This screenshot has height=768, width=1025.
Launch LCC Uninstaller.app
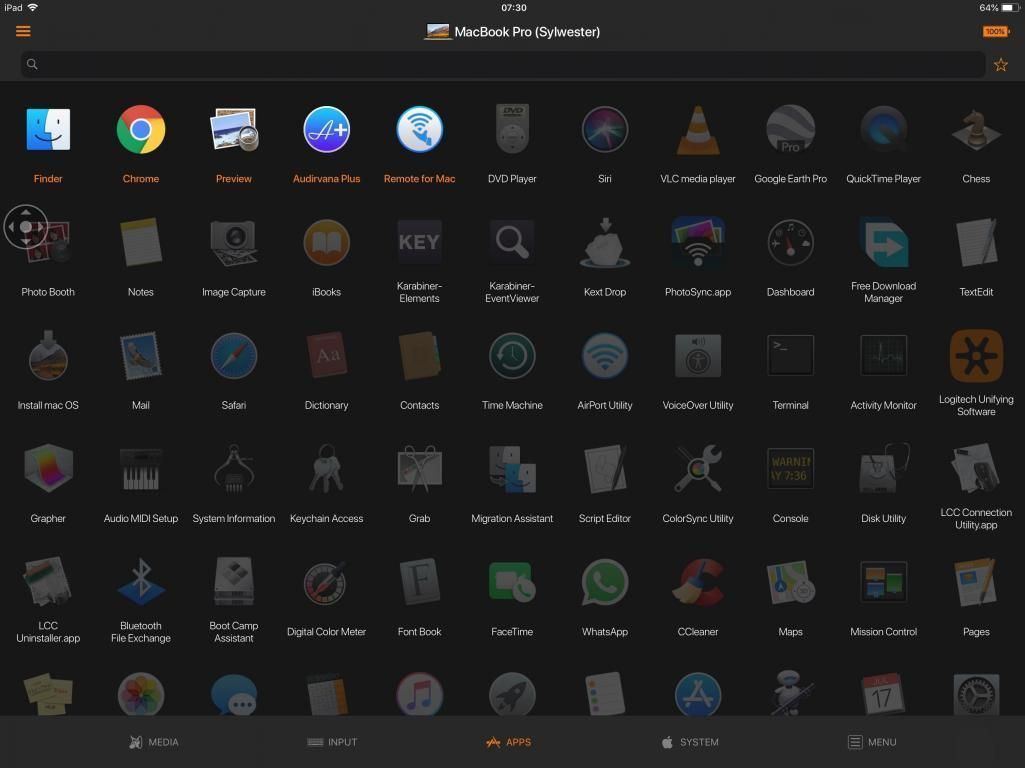coord(48,582)
